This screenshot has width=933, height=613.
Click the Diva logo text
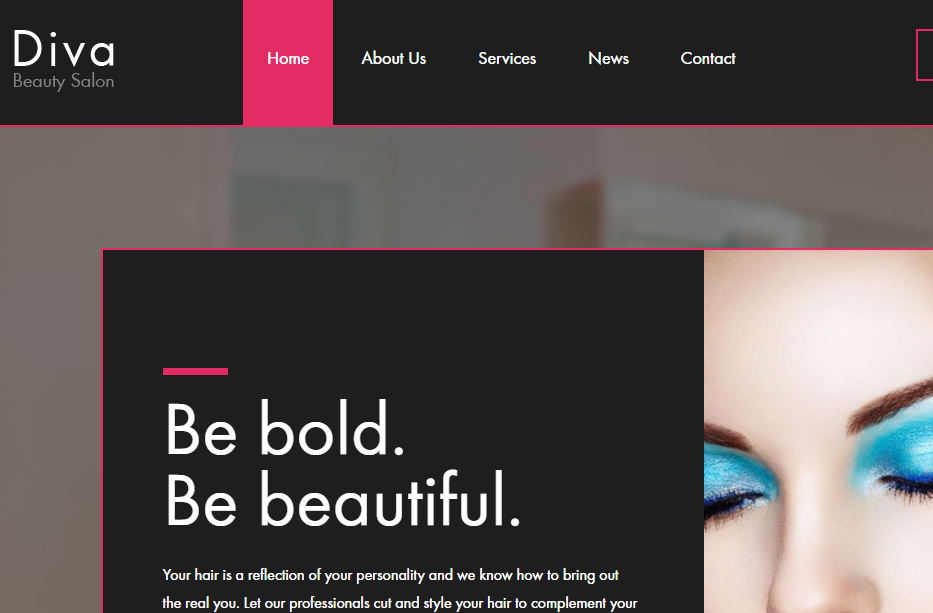click(64, 49)
